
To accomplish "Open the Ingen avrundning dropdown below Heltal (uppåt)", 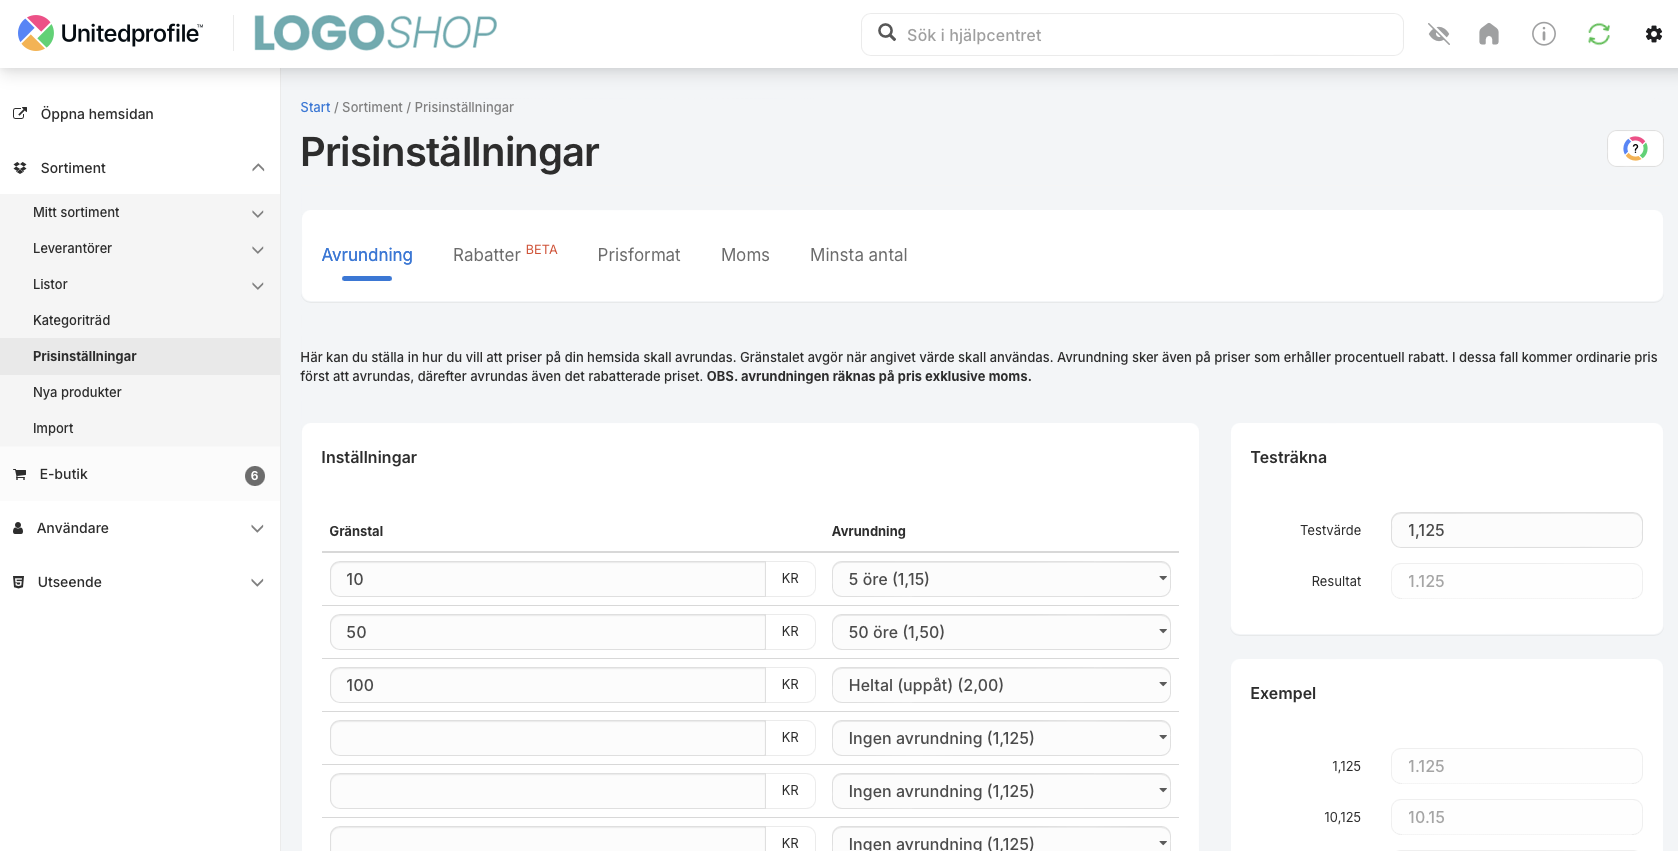I will click(1001, 738).
